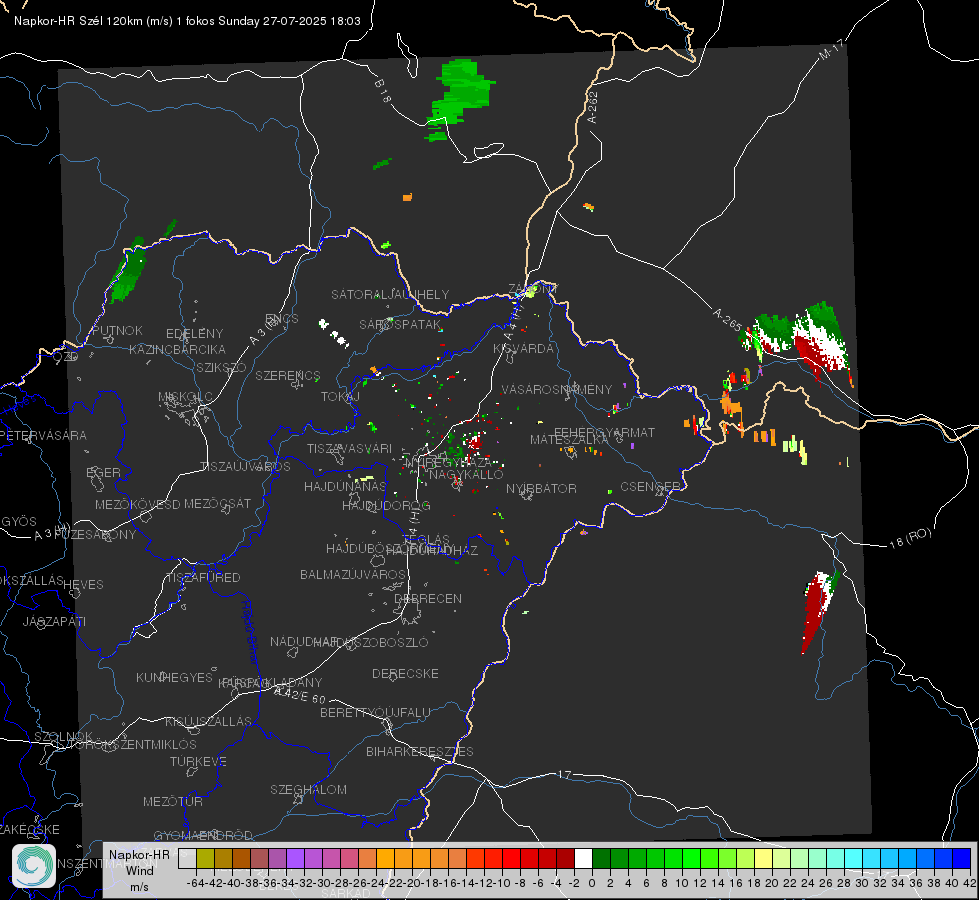Viewport: 979px width, 900px height.
Task: Click the legend value -64
Action: 196,883
